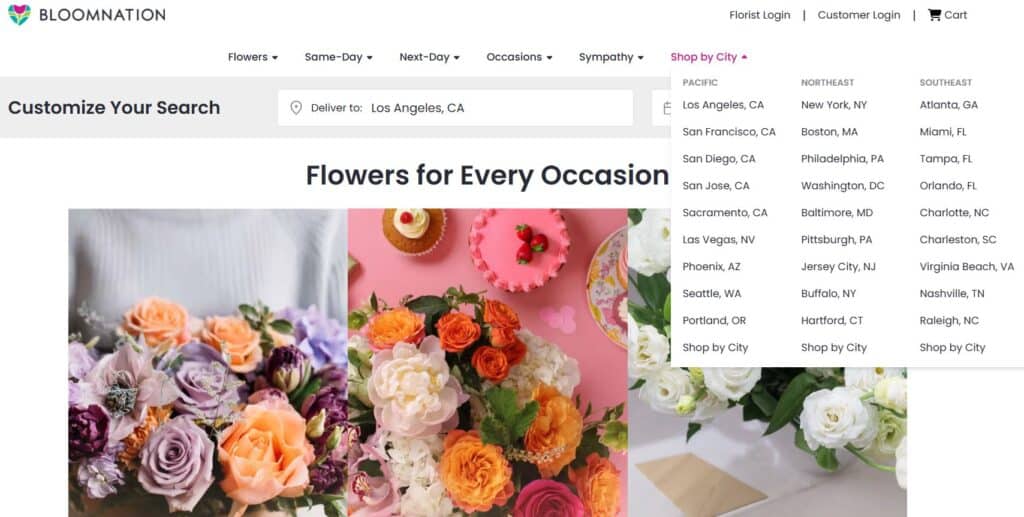The image size is (1024, 517).
Task: Click the Customize Your Search heading
Action: (x=114, y=108)
